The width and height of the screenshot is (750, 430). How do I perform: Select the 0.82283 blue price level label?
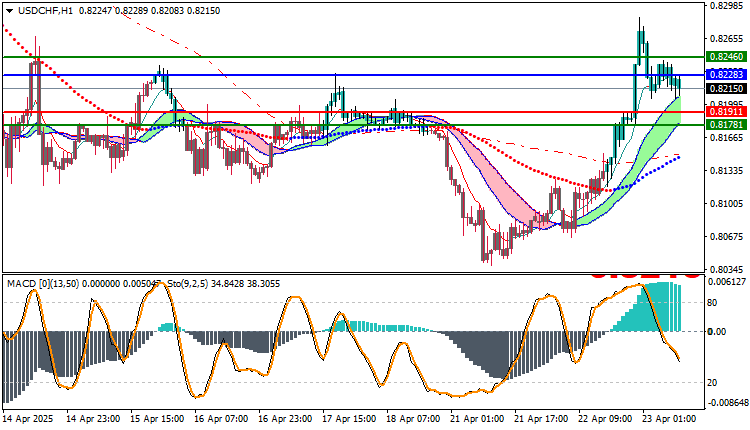(x=727, y=75)
